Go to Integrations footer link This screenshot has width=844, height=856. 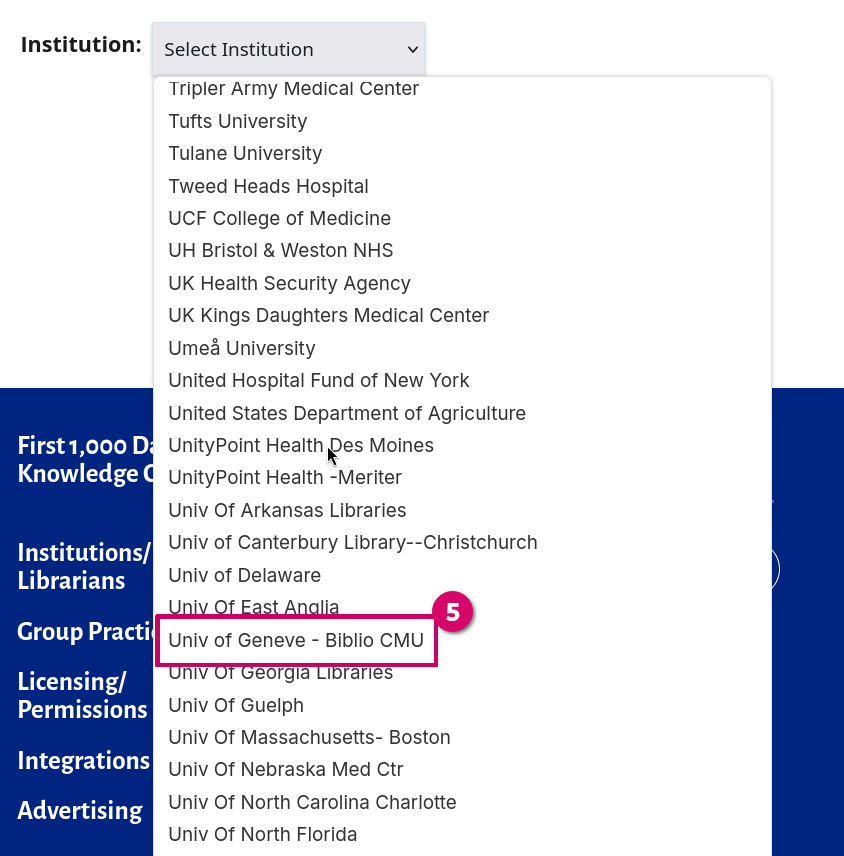83,760
